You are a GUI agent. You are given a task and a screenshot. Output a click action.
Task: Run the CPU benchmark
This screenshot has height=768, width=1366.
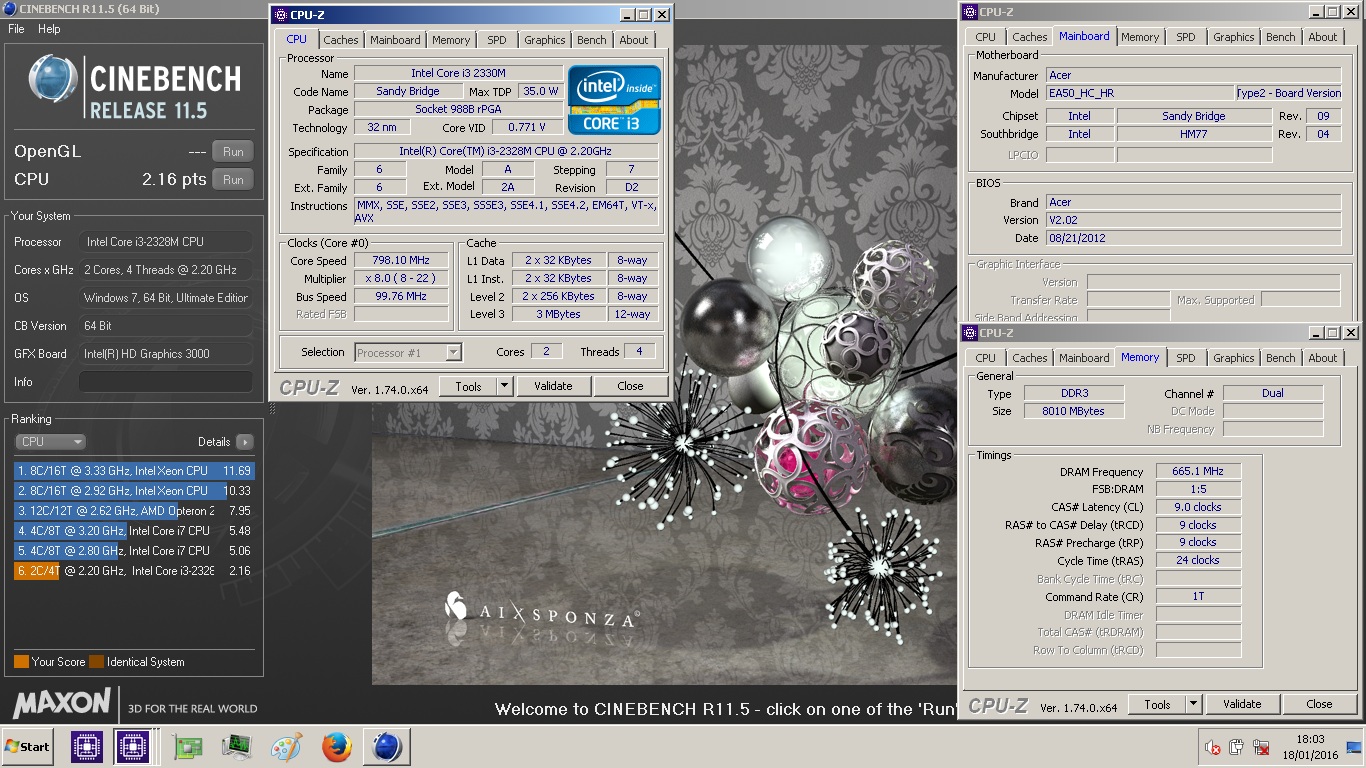(233, 180)
